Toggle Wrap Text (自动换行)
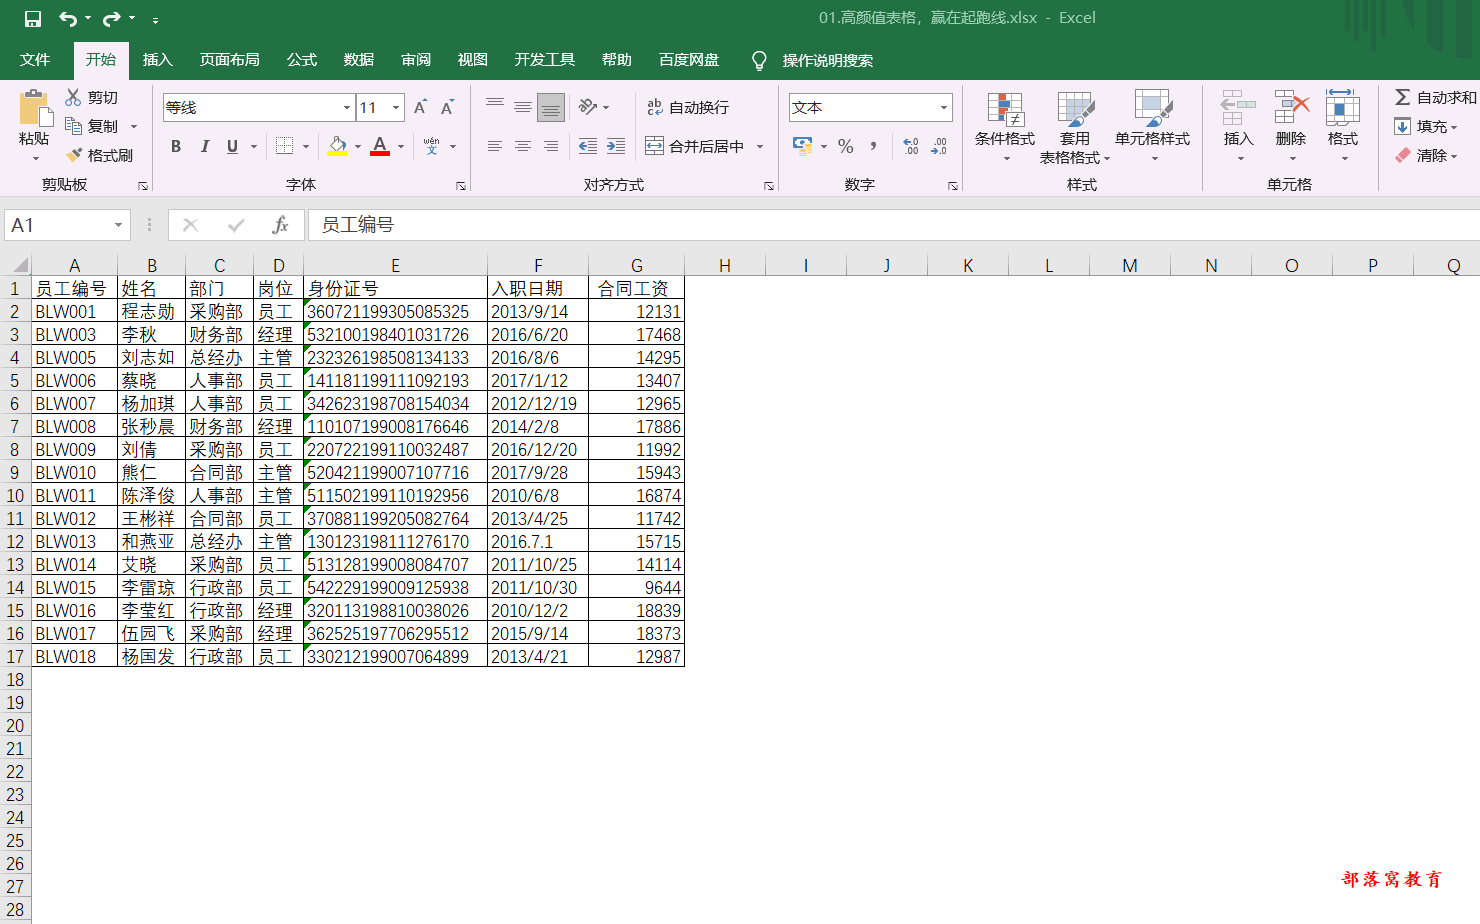1480x924 pixels. coord(688,107)
